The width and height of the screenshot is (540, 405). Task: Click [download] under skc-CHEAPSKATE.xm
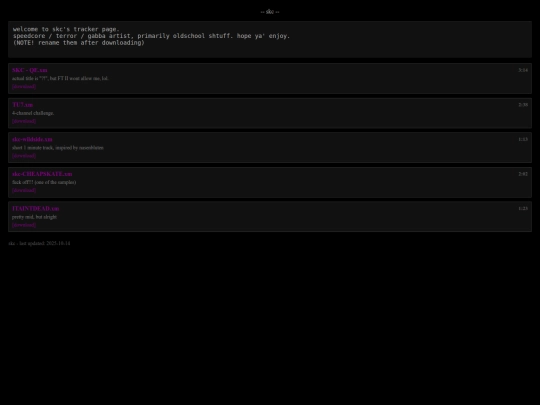pyautogui.click(x=24, y=190)
